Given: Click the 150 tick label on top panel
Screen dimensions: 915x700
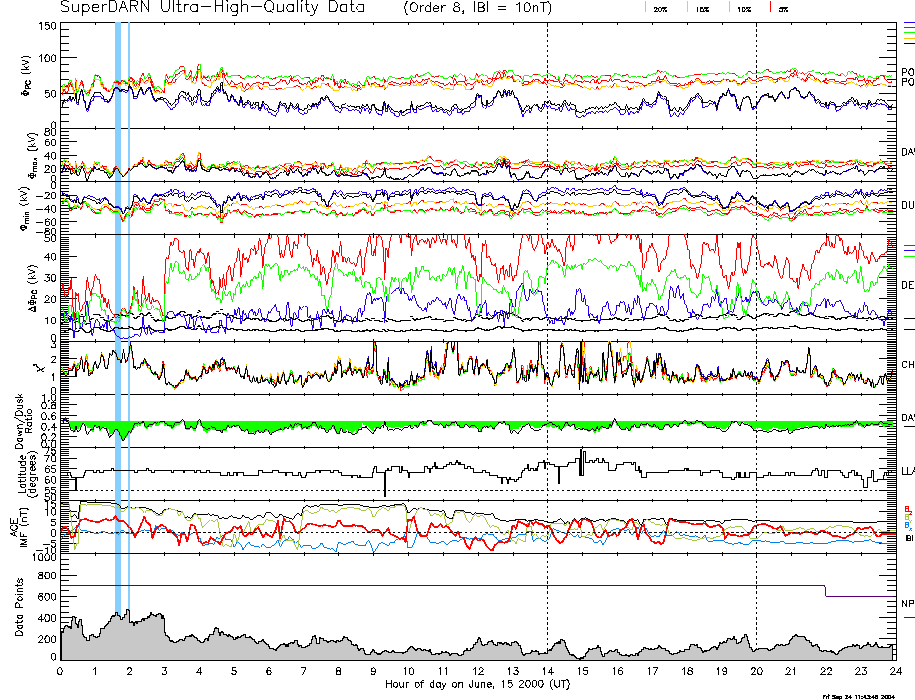Looking at the screenshot, I should coord(46,25).
